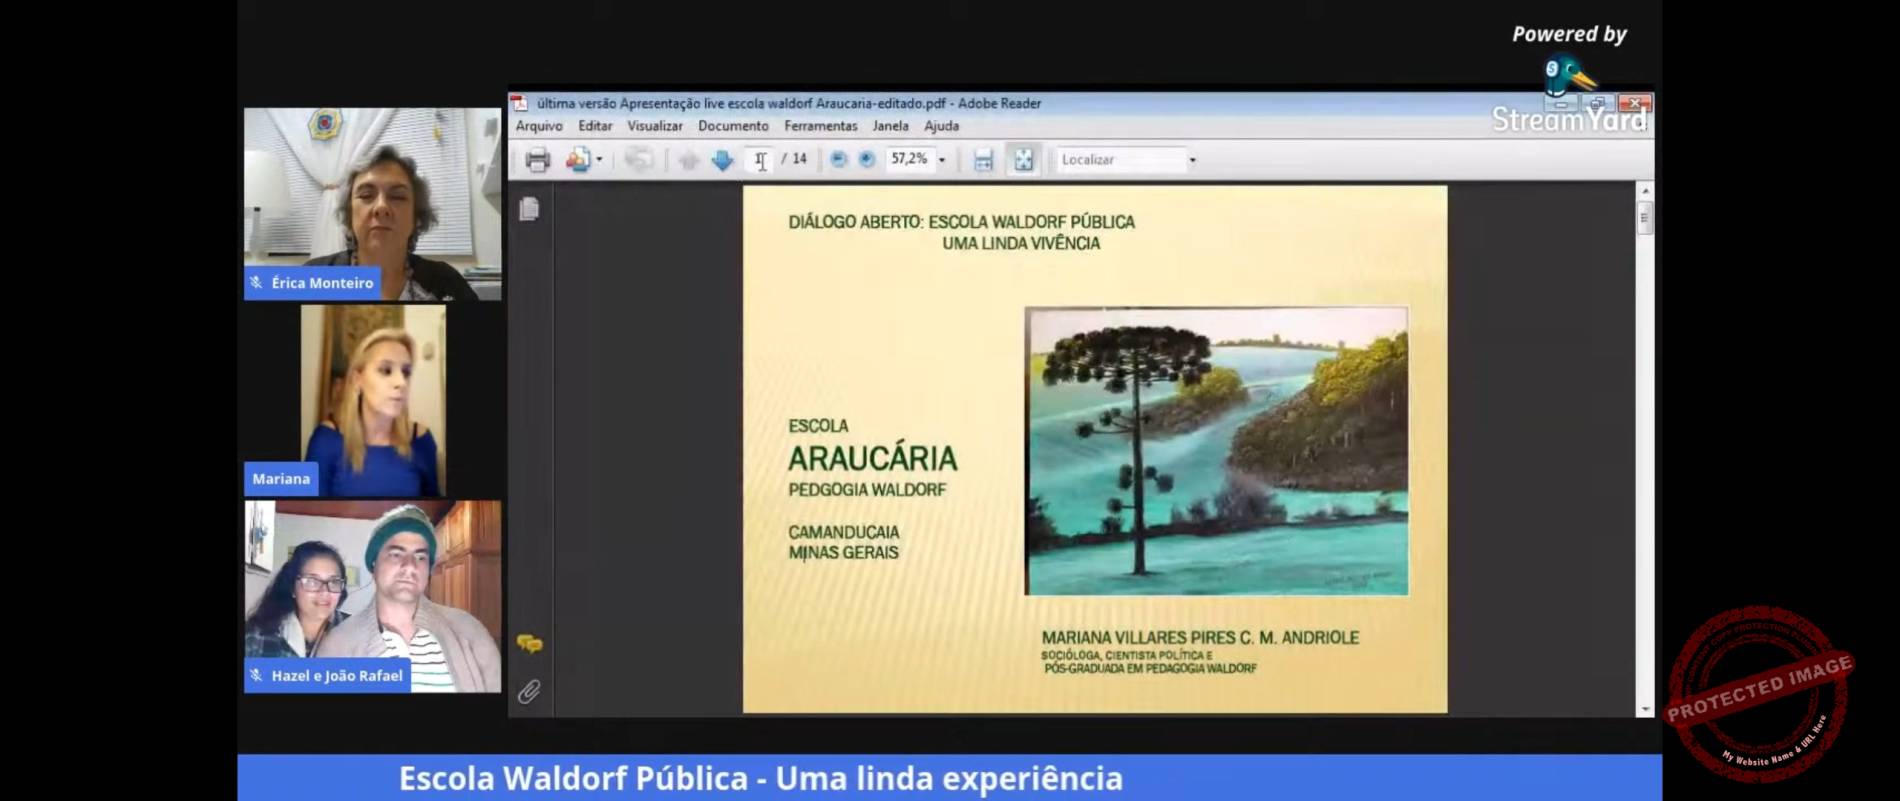Open the Ferramentas menu
Image resolution: width=1900 pixels, height=801 pixels.
point(820,126)
